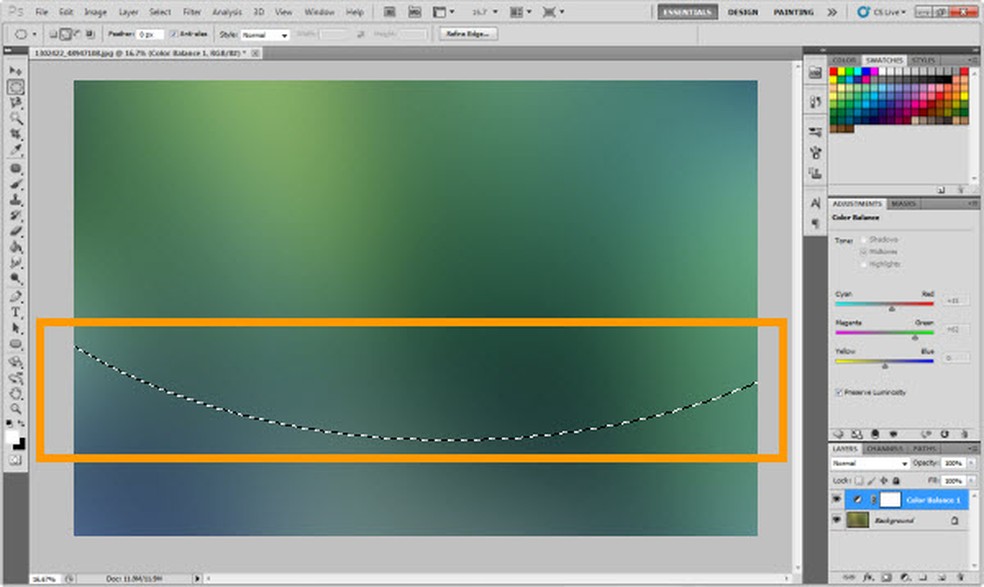The height and width of the screenshot is (587, 984).
Task: Select the Pen tool
Action: pos(16,296)
